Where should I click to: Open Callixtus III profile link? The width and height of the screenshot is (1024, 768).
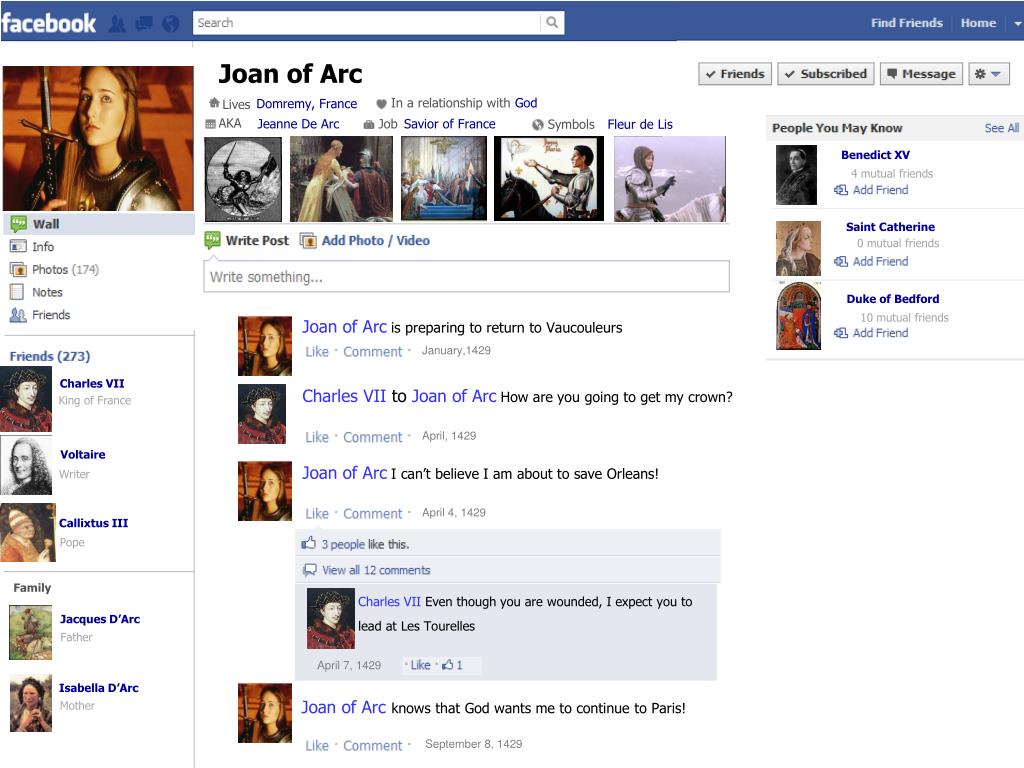point(93,523)
